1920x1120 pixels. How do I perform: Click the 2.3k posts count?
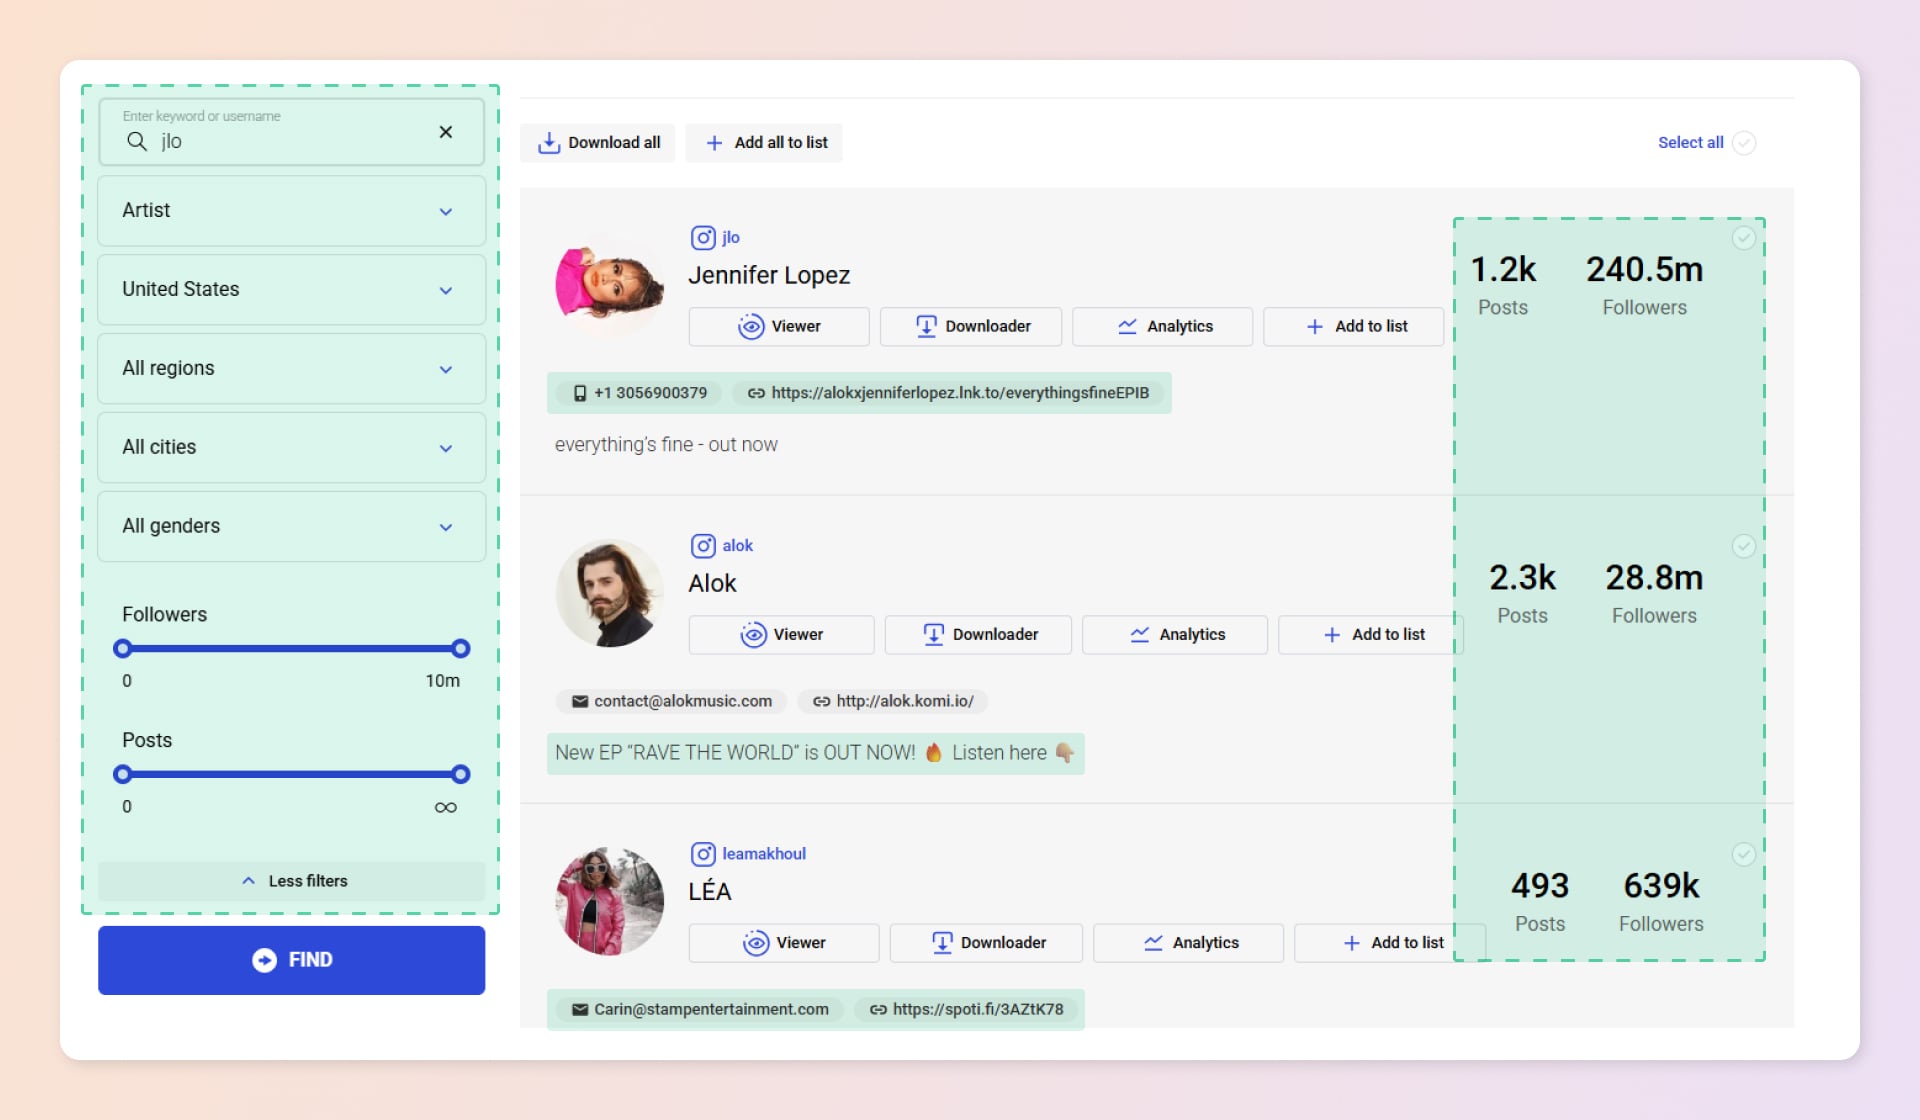[x=1522, y=577]
